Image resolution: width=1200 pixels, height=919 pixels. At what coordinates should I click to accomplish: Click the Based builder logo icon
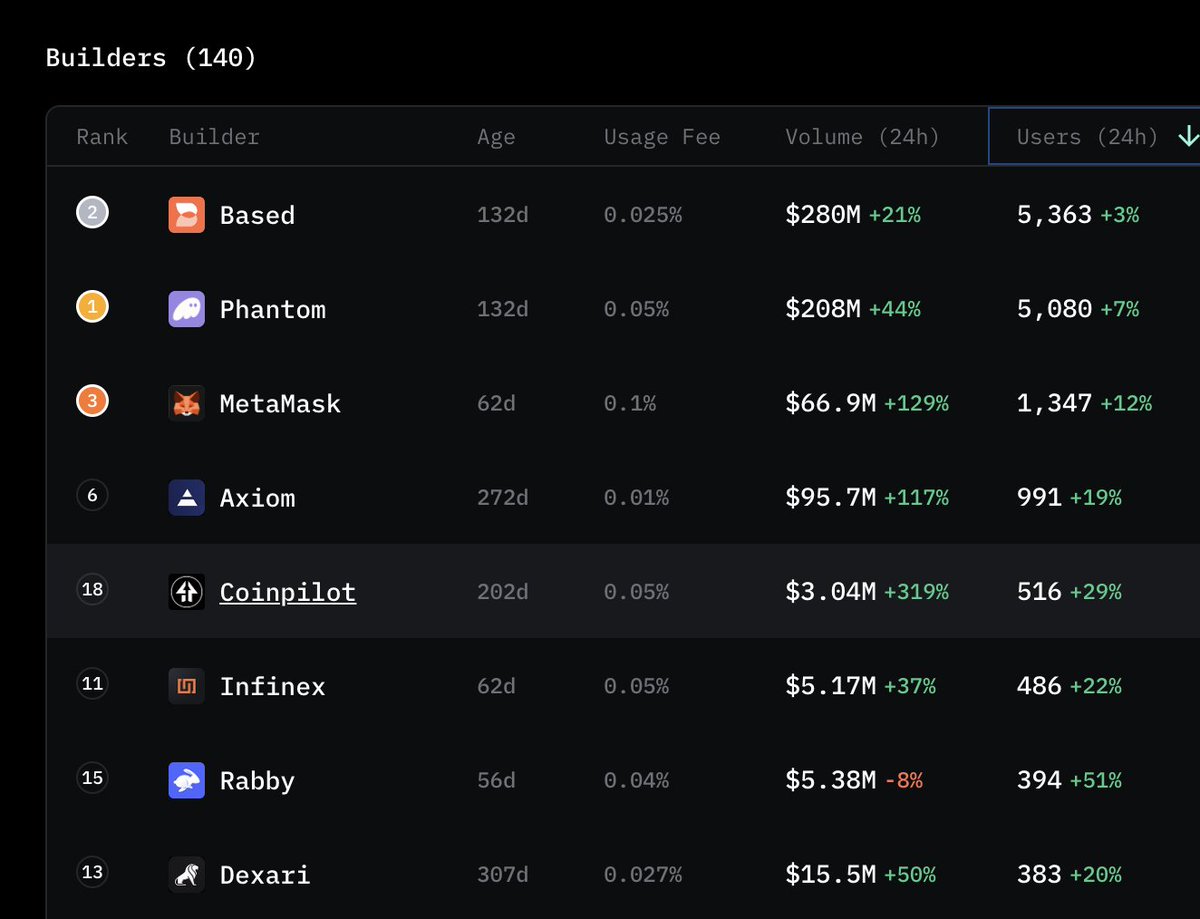click(x=187, y=215)
